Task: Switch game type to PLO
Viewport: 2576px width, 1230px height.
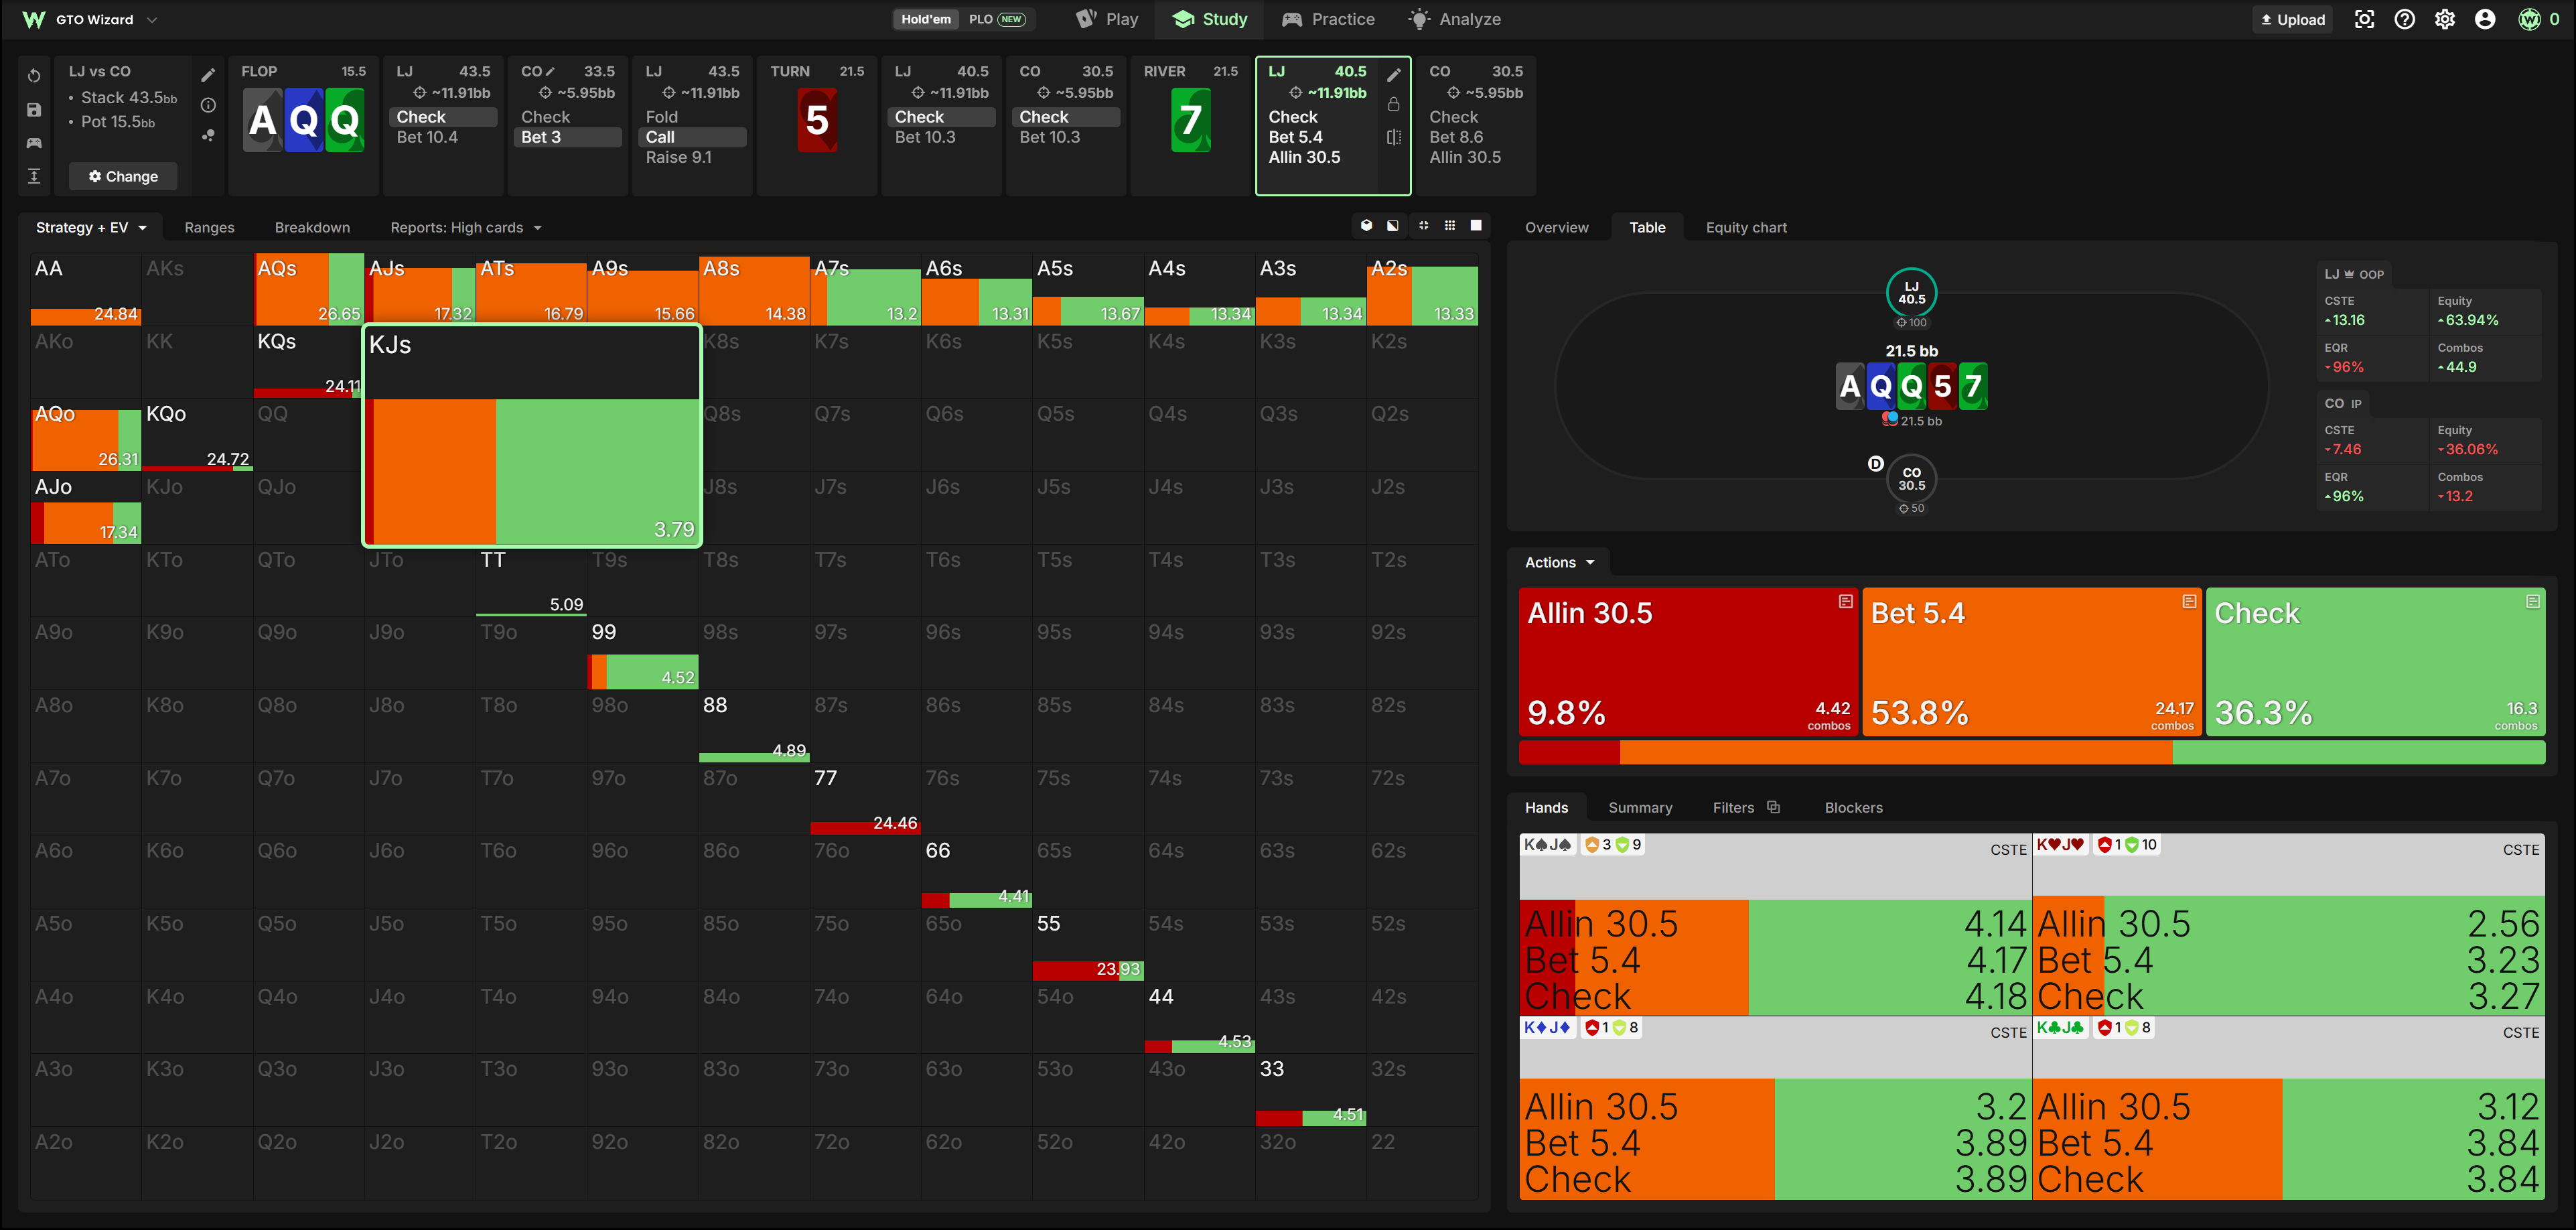Action: (996, 19)
